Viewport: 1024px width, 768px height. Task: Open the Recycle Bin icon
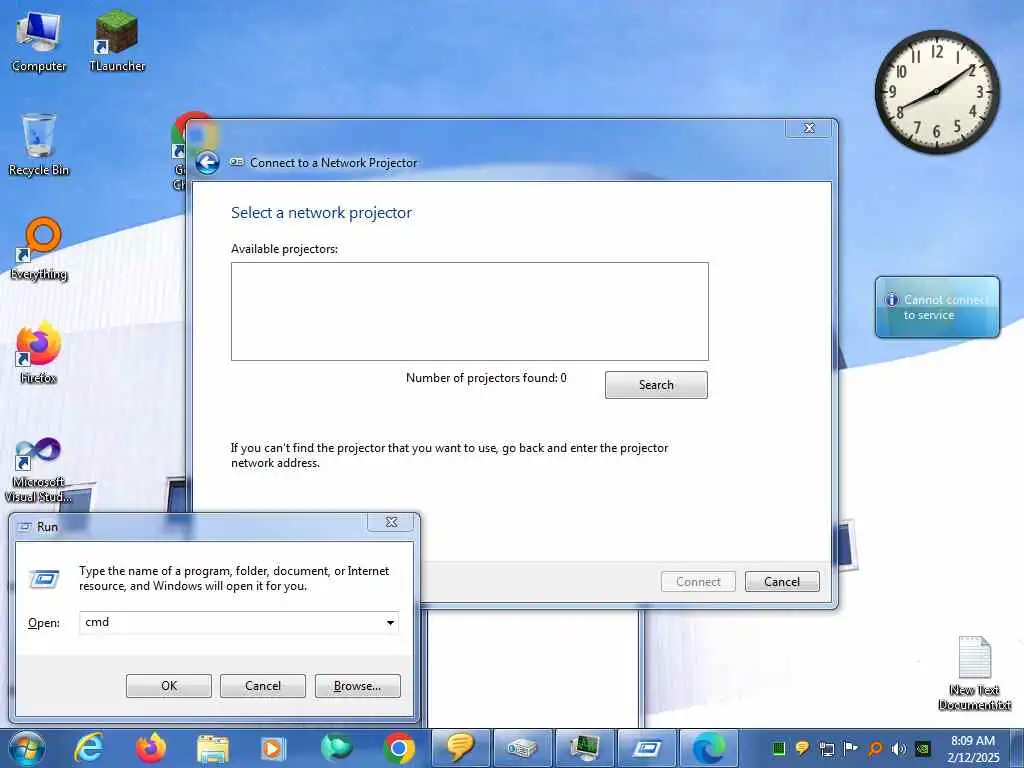point(39,145)
